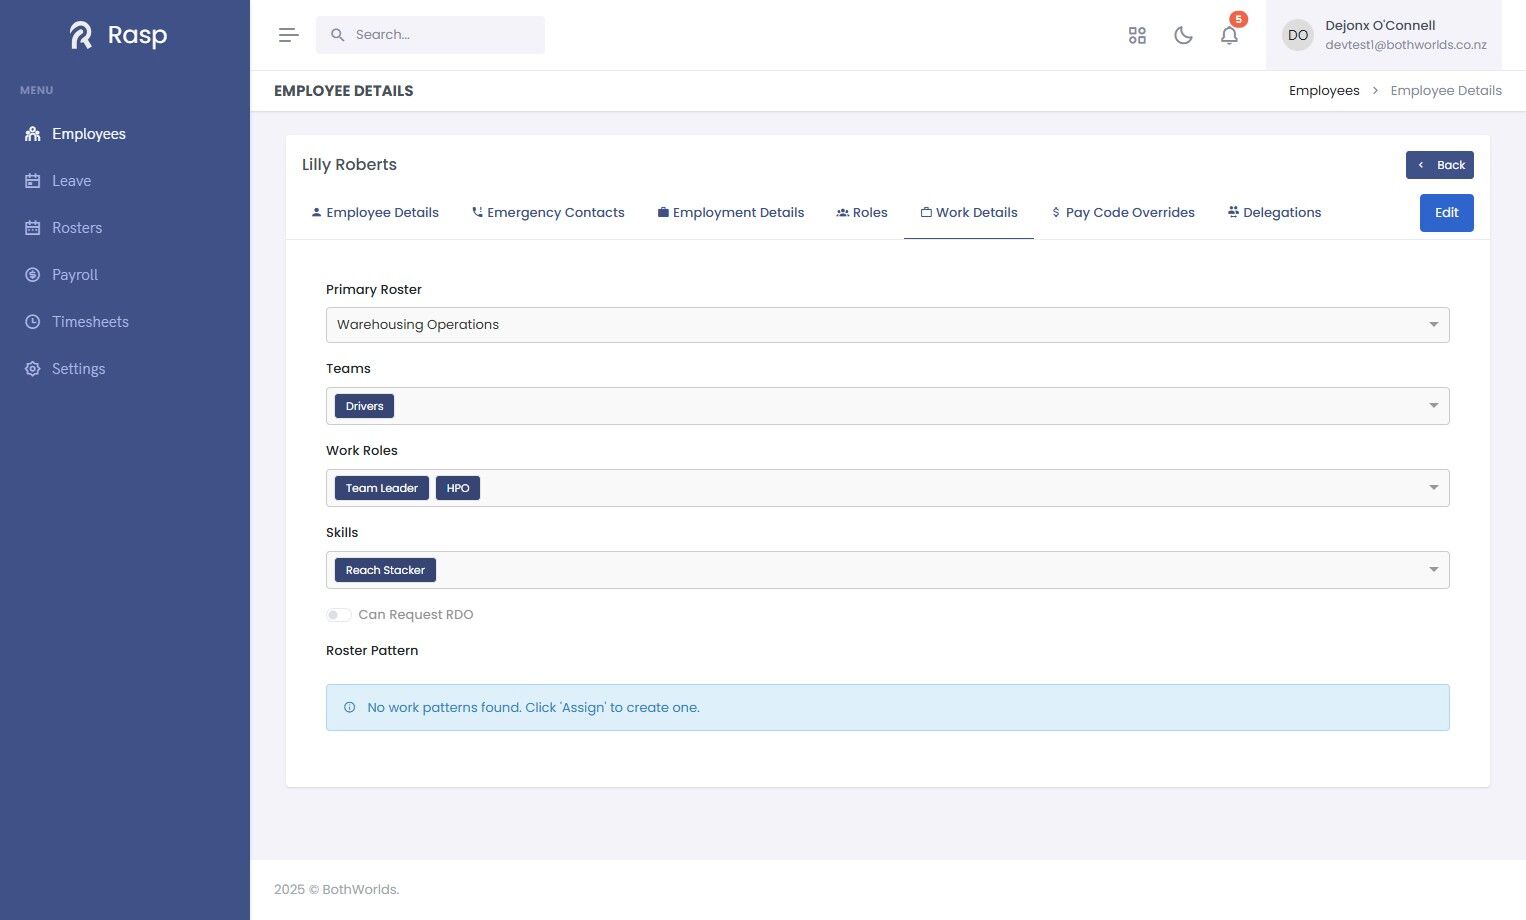The image size is (1526, 920).
Task: Switch to Emergency Contacts tab
Action: (x=548, y=213)
